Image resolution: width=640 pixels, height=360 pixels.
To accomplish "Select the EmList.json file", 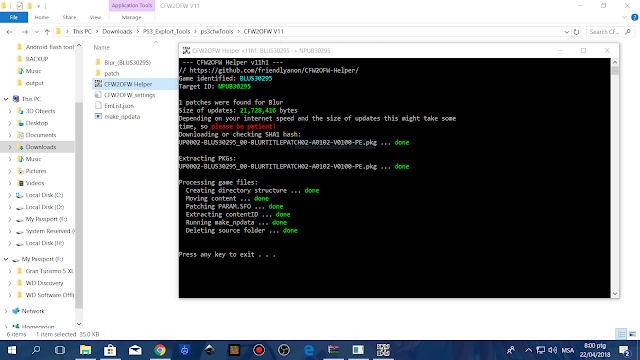I will [114, 106].
